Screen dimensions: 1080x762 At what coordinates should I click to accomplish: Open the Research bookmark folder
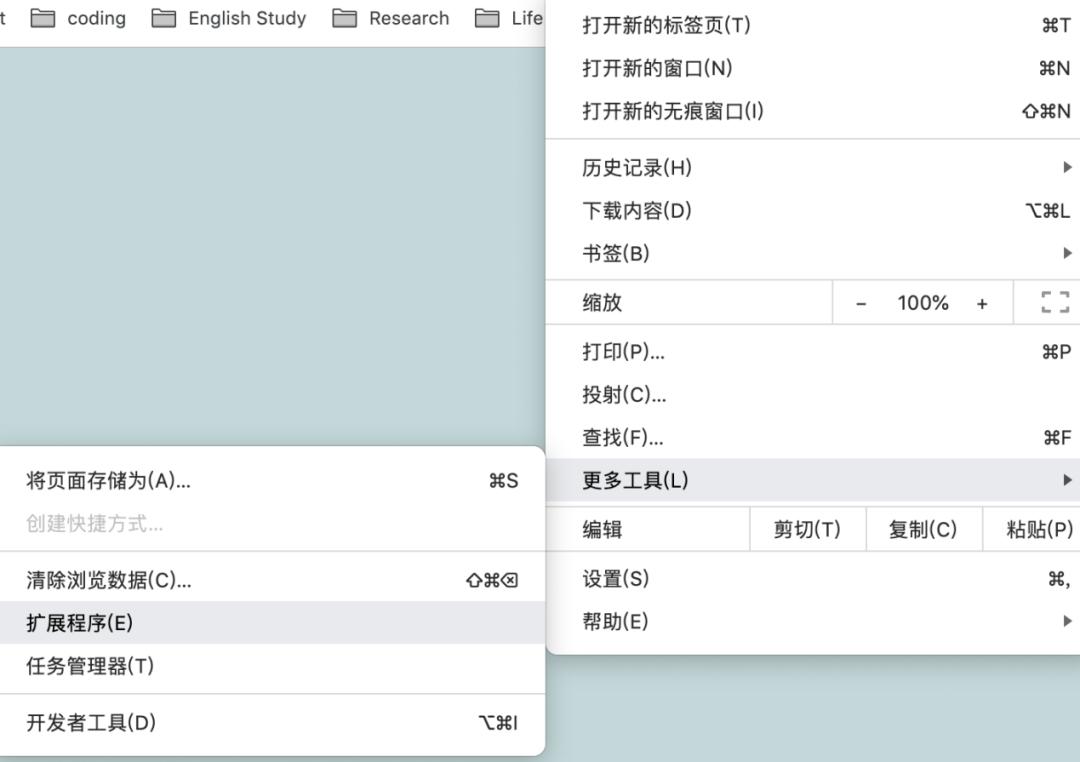coord(410,17)
